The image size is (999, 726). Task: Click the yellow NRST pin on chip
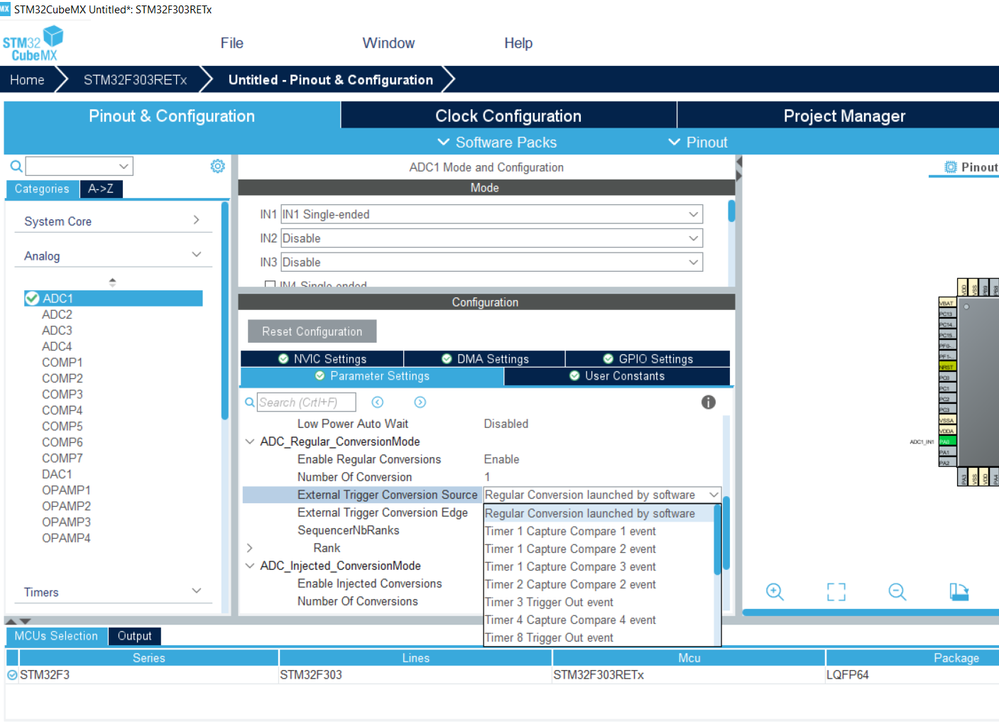pyautogui.click(x=947, y=367)
